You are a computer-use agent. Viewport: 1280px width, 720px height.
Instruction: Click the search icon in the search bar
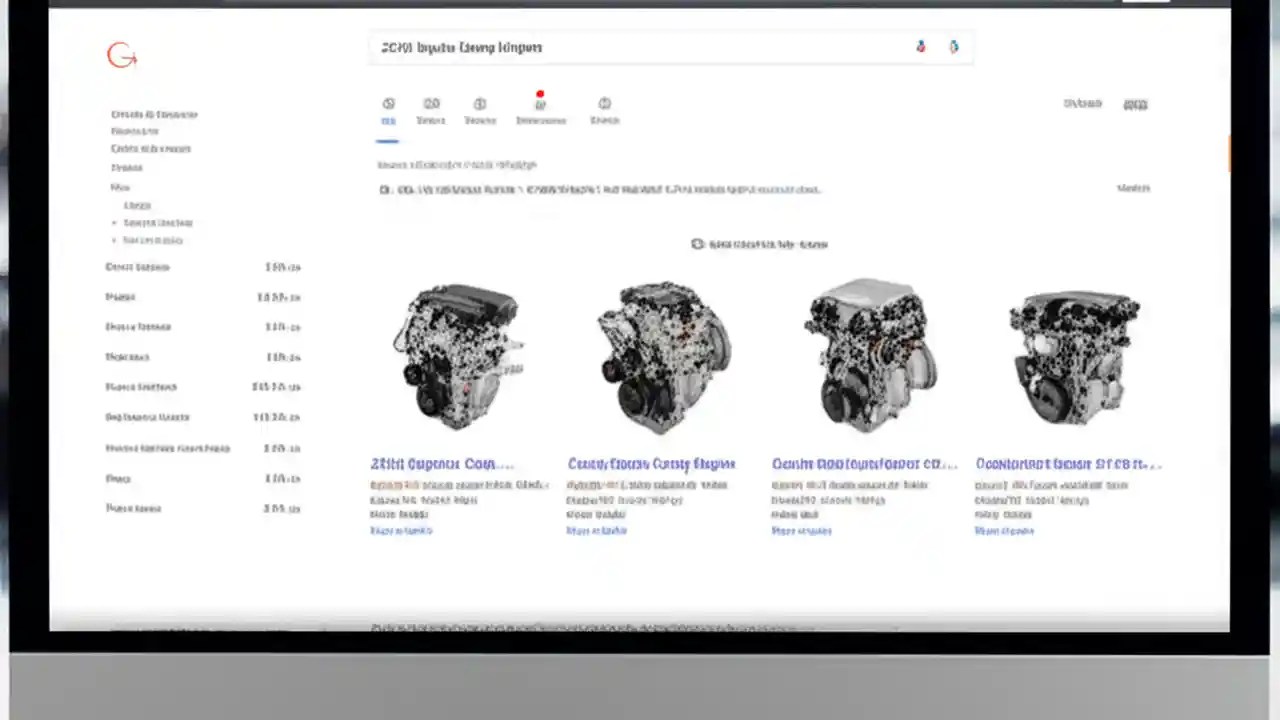(x=953, y=46)
